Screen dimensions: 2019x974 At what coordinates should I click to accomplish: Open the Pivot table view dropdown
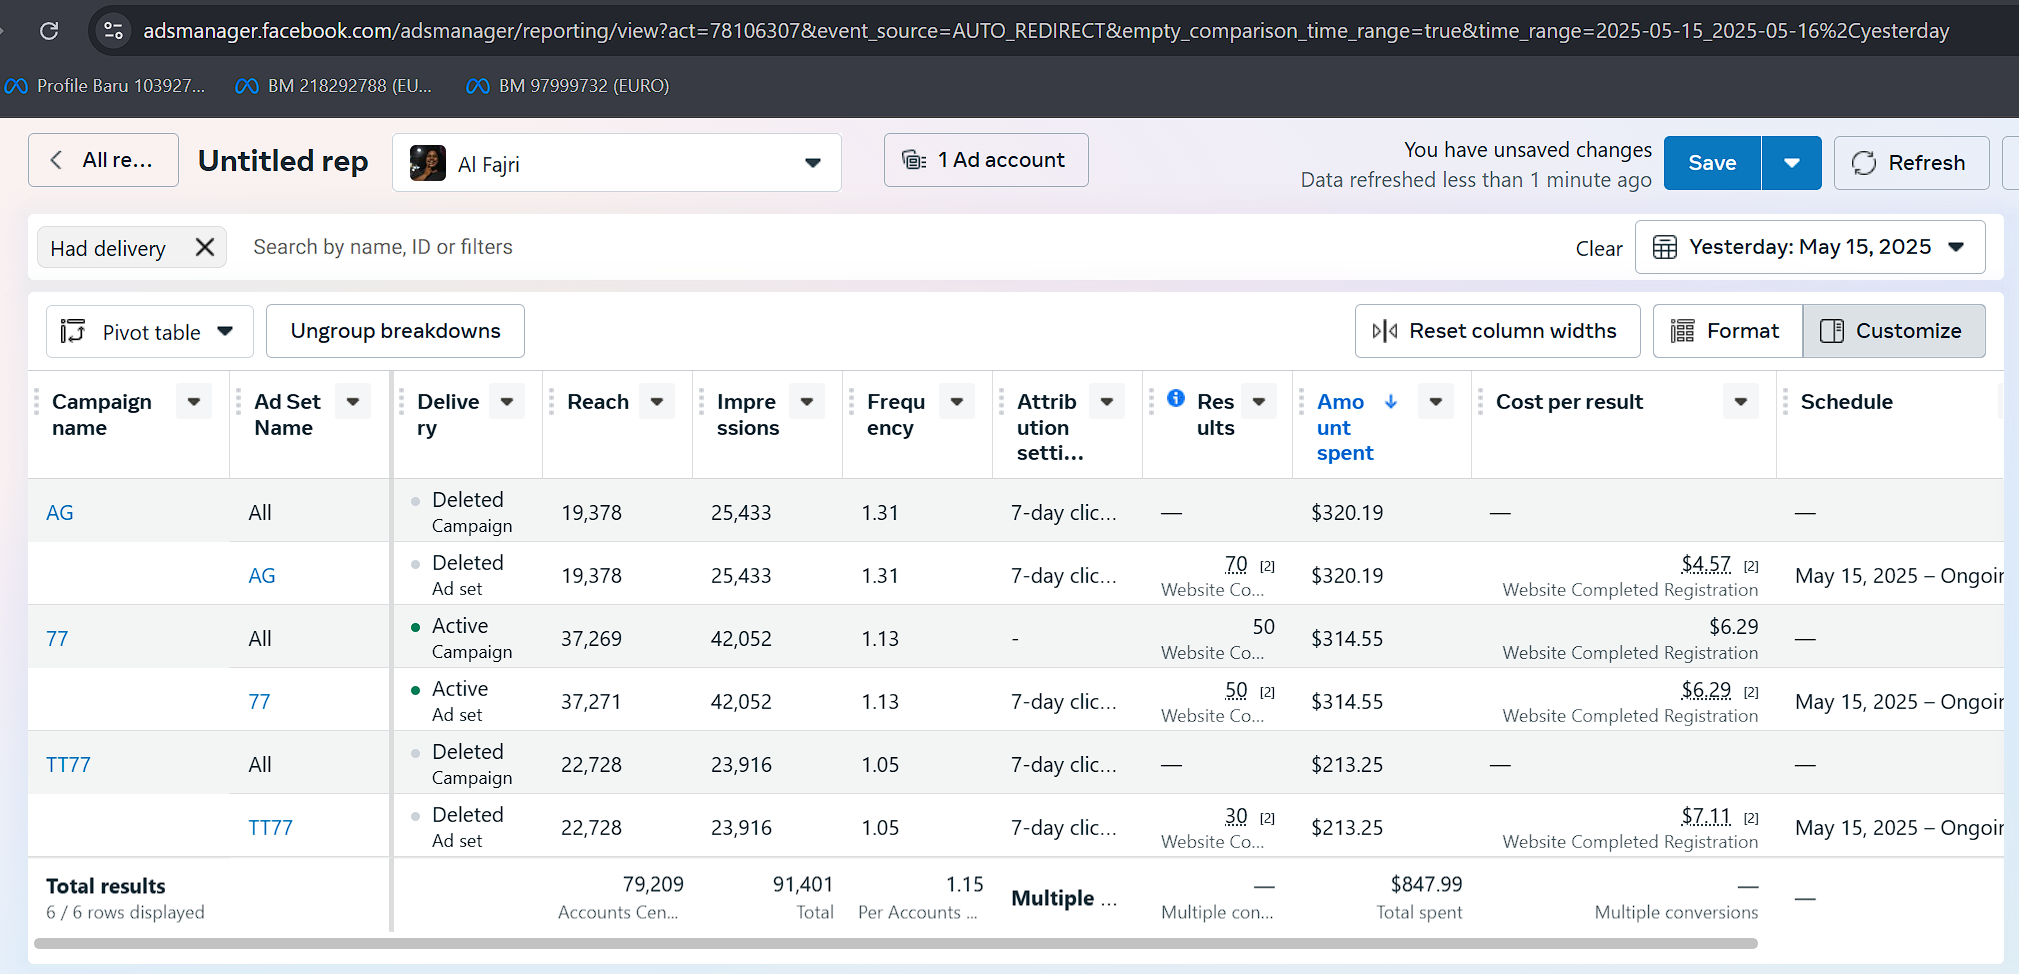(149, 332)
